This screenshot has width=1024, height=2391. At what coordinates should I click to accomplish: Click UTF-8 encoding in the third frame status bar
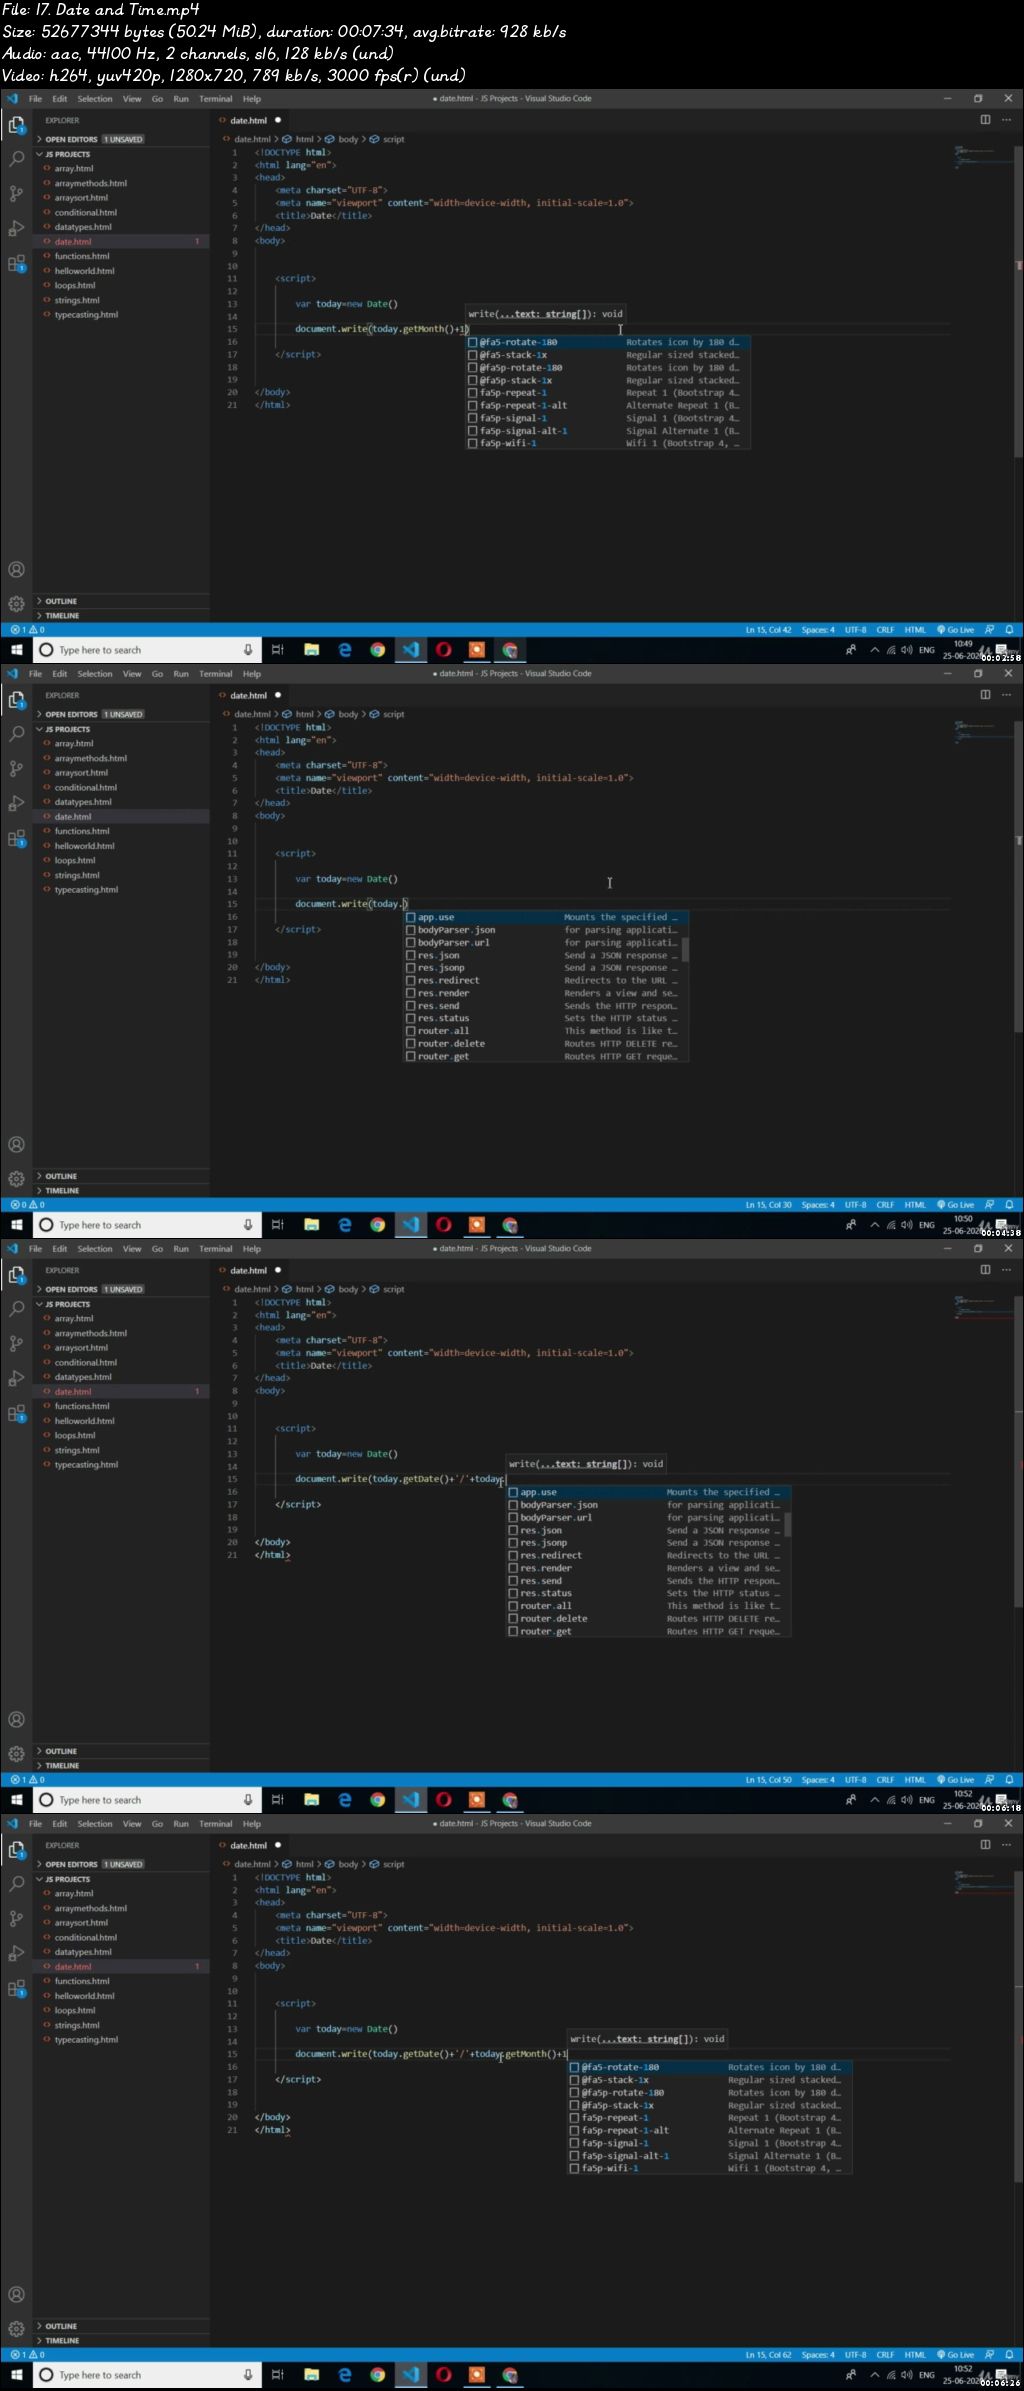(856, 1780)
